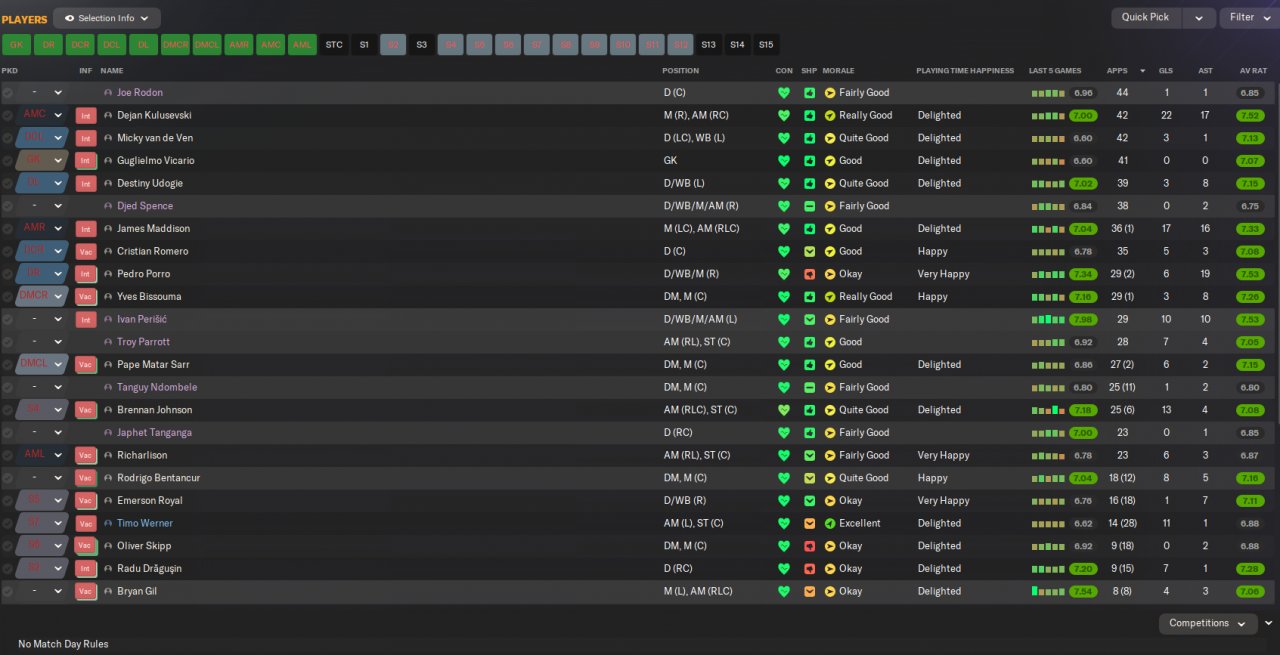Image resolution: width=1280 pixels, height=655 pixels.
Task: Click Guglielmo Vicario's morale icon
Action: (x=830, y=161)
